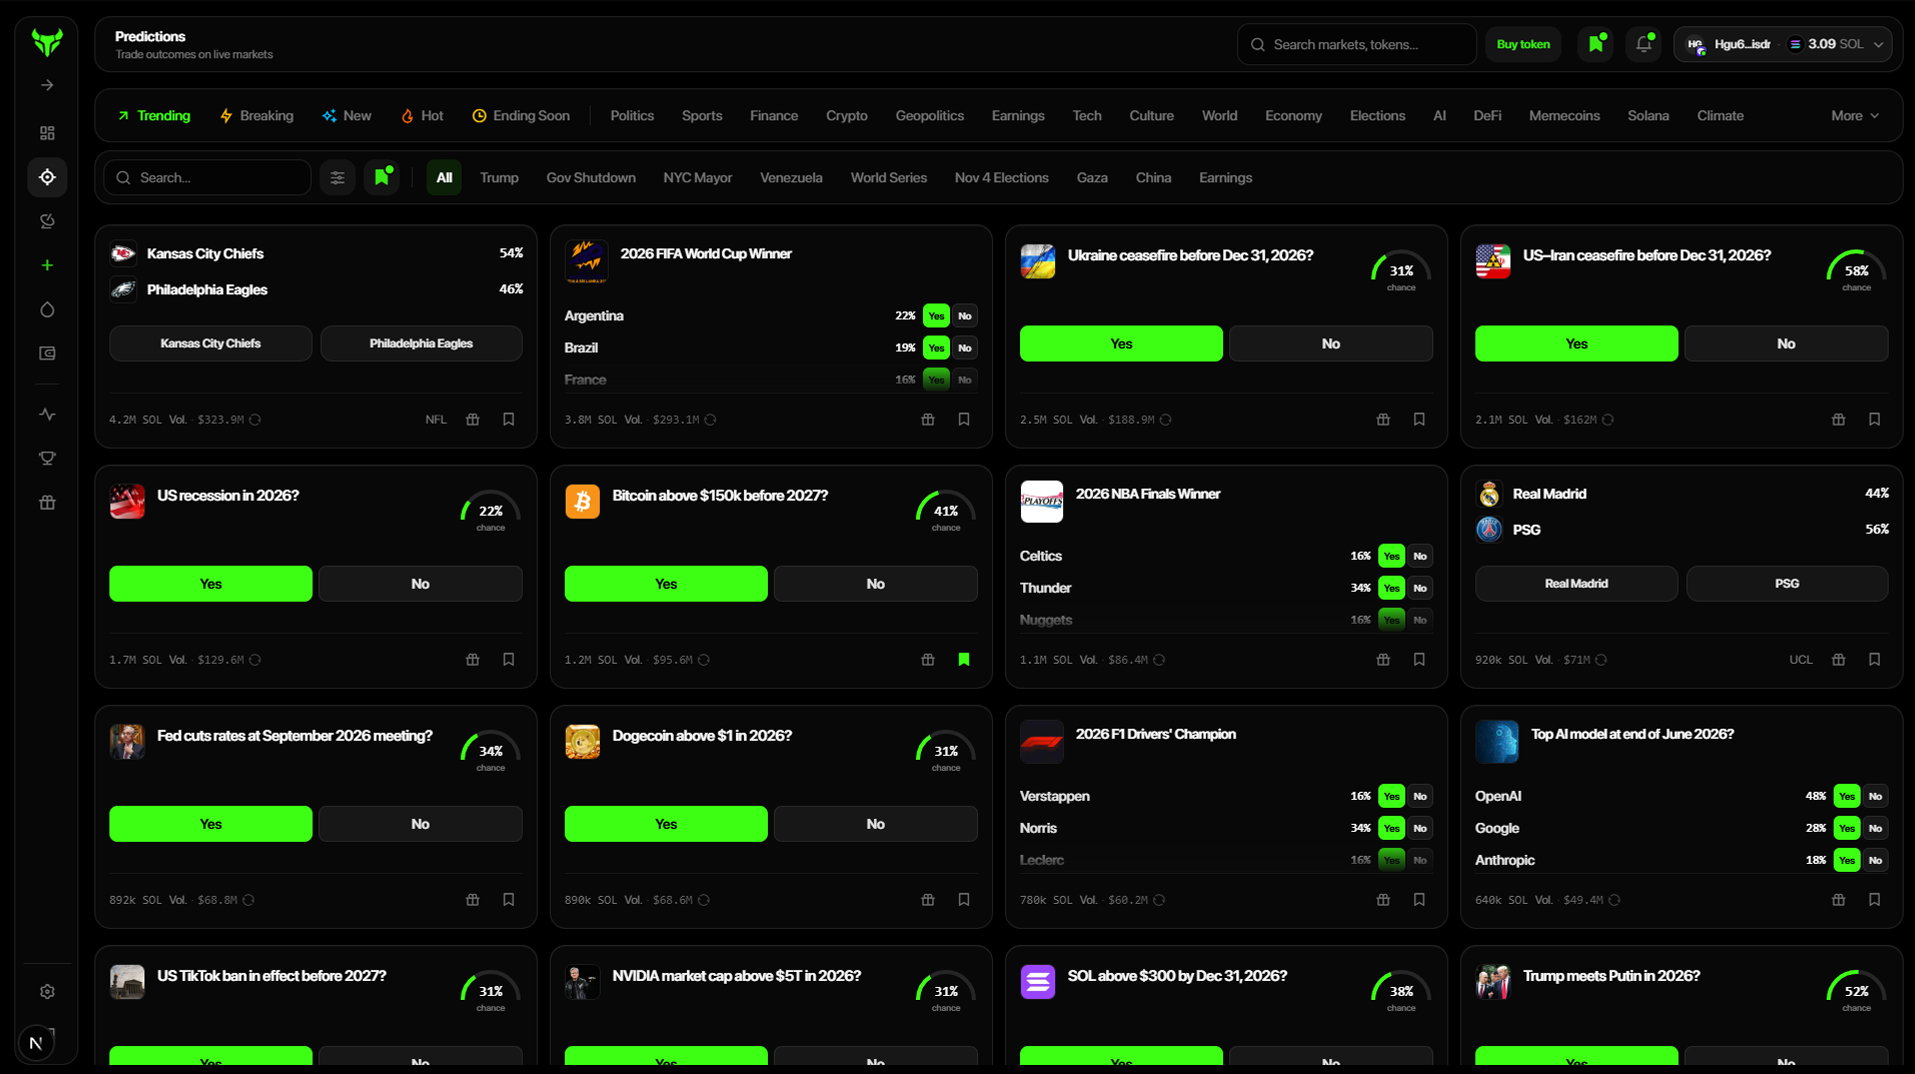Click the volume info icon on US recession card
1915x1074 pixels.
click(255, 660)
